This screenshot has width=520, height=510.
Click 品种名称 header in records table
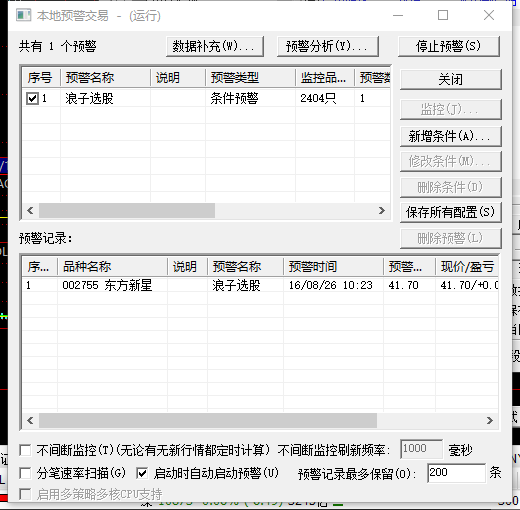tap(112, 267)
